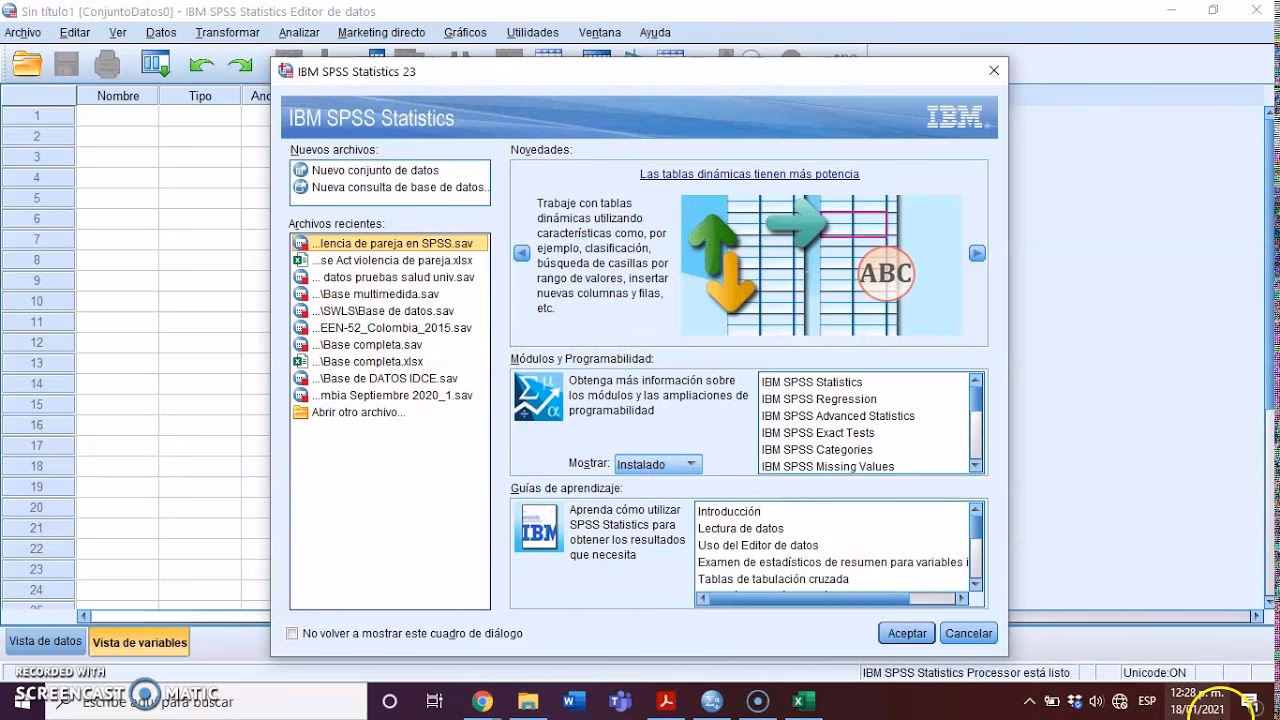This screenshot has height=720, width=1280.
Task: Switch to Vista de datos tab
Action: click(45, 642)
